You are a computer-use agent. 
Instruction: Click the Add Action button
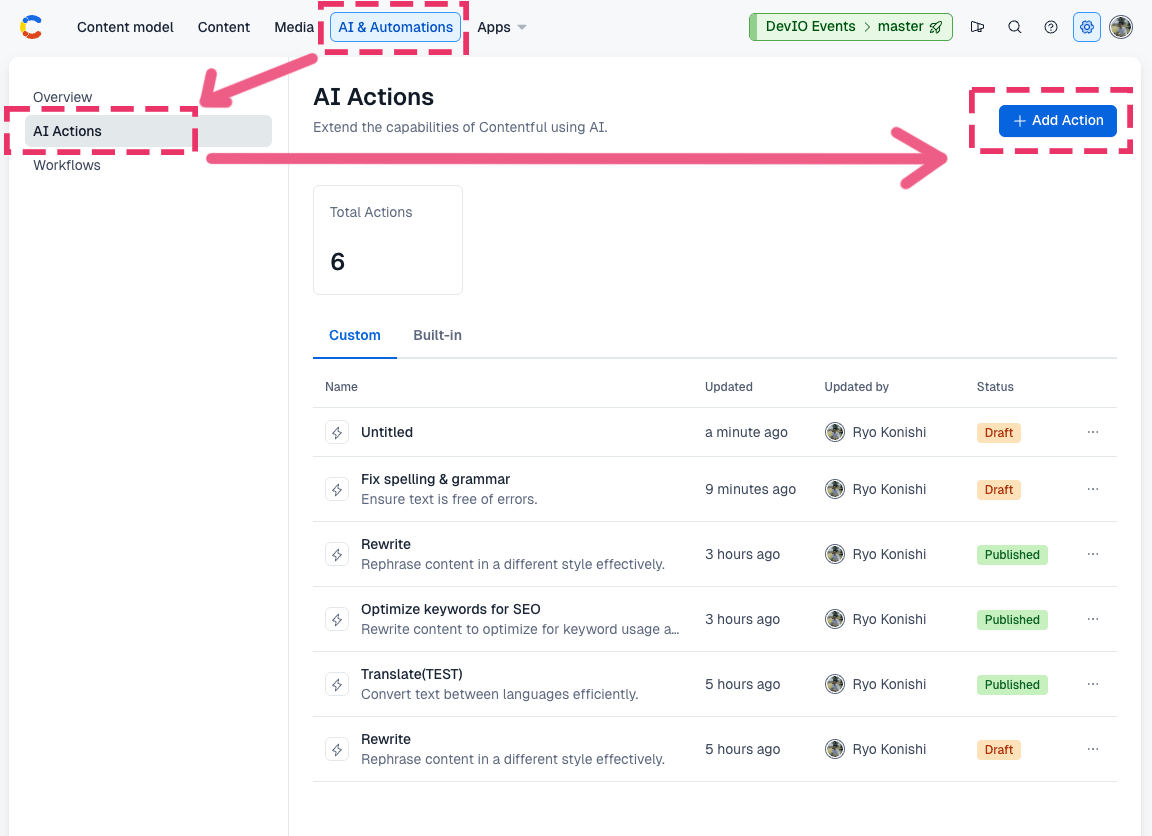(1058, 120)
